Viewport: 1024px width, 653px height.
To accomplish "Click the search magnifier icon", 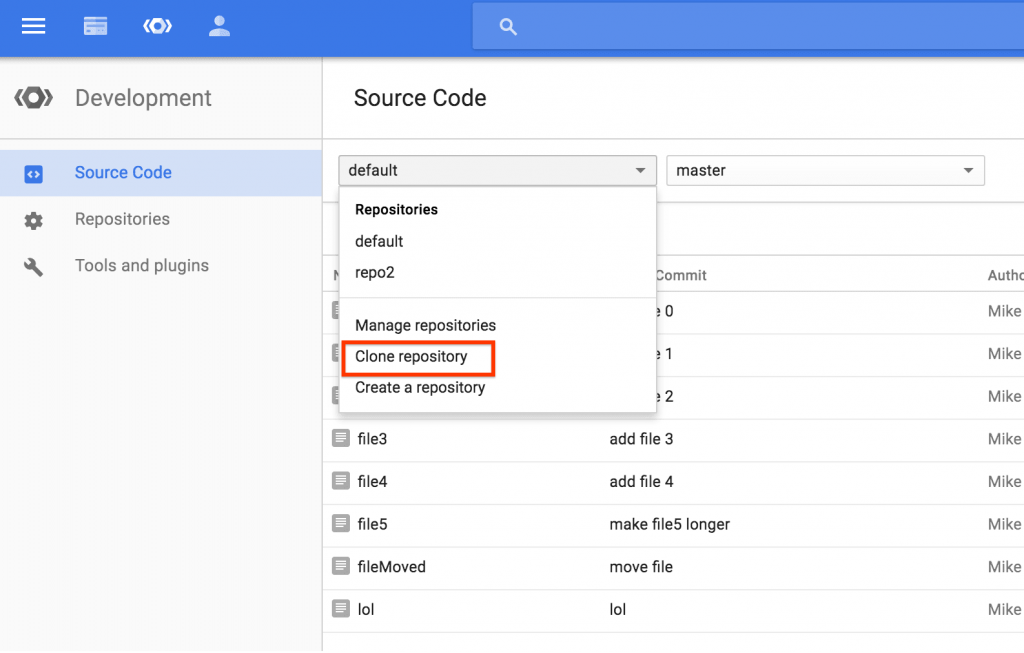I will 508,28.
